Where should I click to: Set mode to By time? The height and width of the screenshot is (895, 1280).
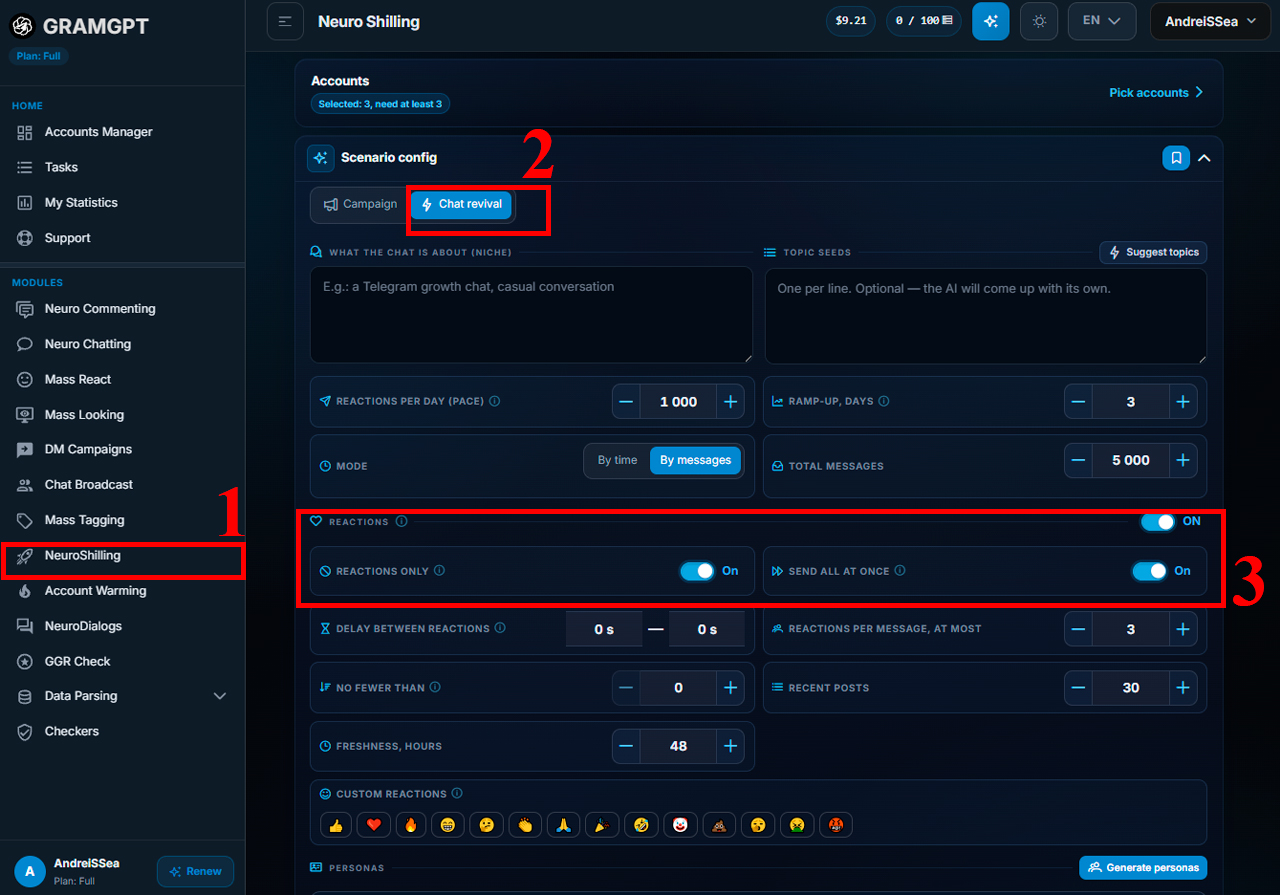tap(617, 460)
